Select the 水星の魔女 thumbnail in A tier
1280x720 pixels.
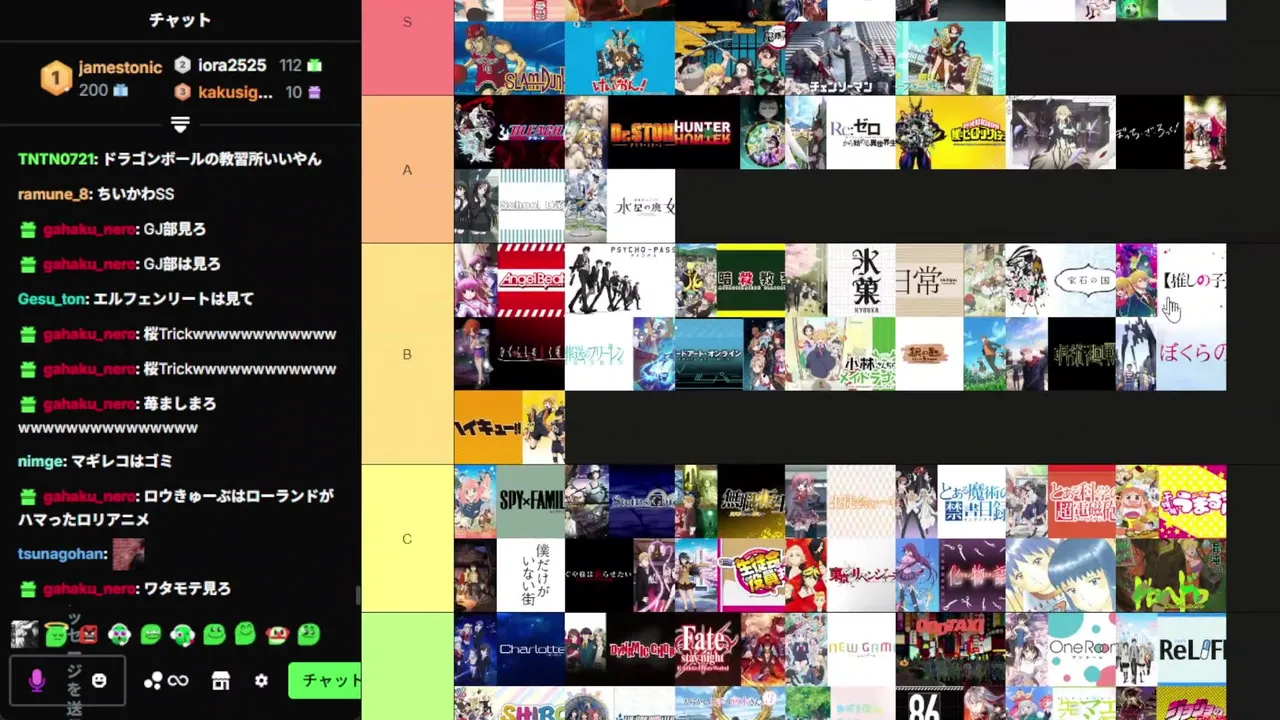[620, 206]
